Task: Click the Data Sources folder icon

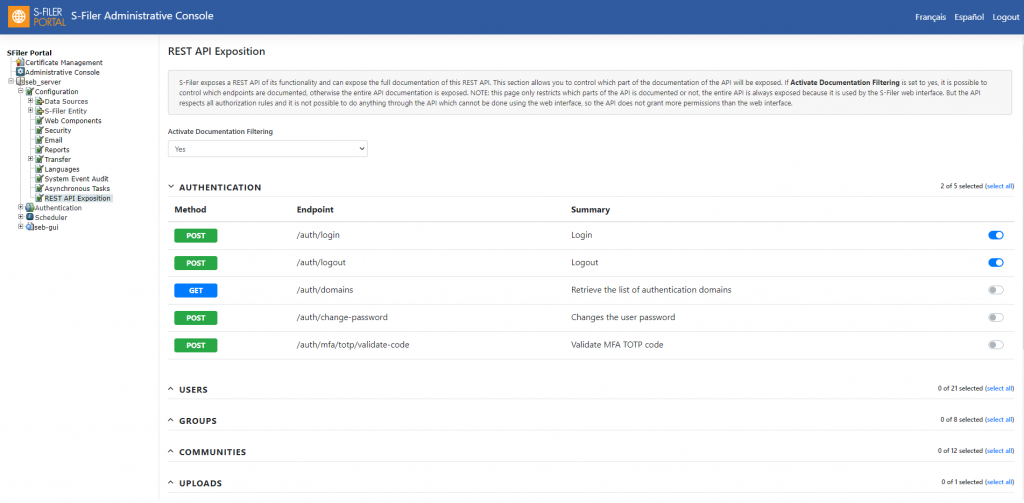Action: coord(39,101)
